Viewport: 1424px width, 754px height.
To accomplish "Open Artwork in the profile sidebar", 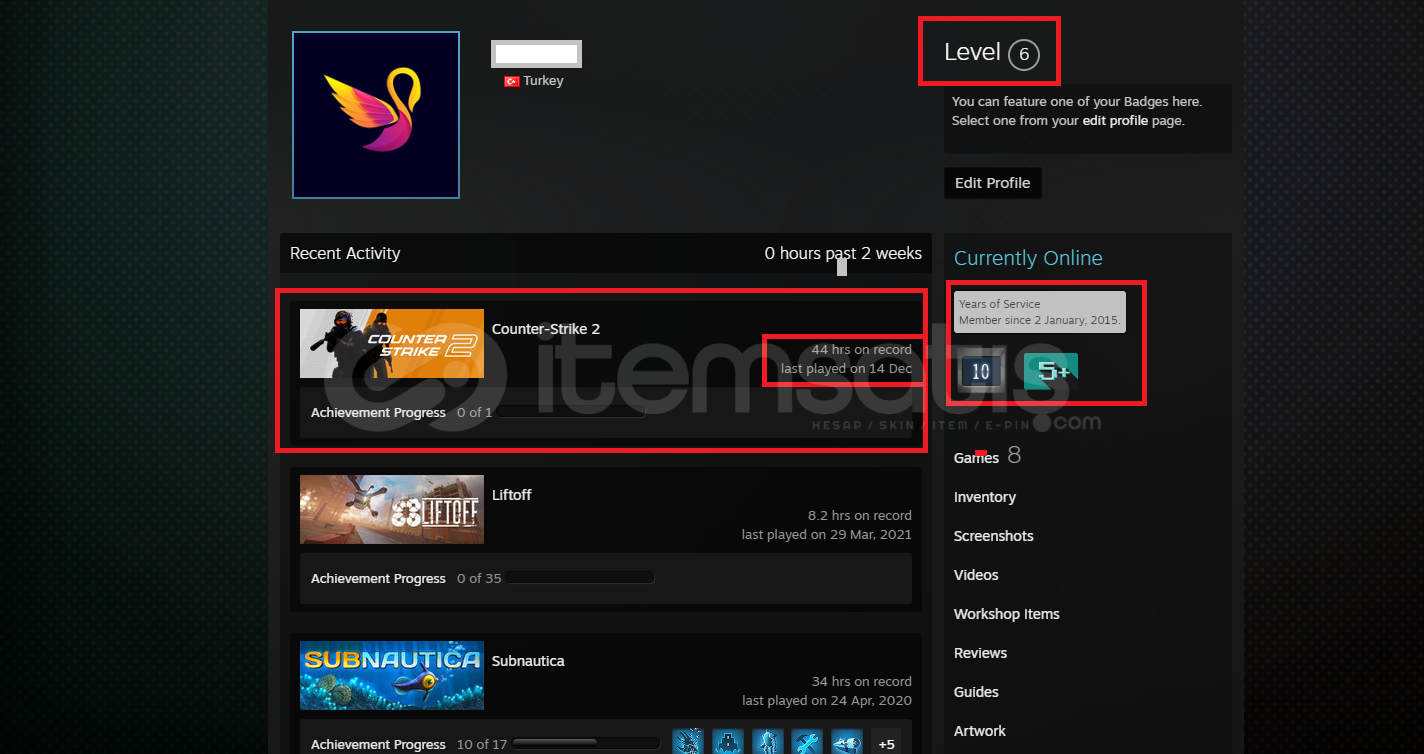I will coord(980,731).
